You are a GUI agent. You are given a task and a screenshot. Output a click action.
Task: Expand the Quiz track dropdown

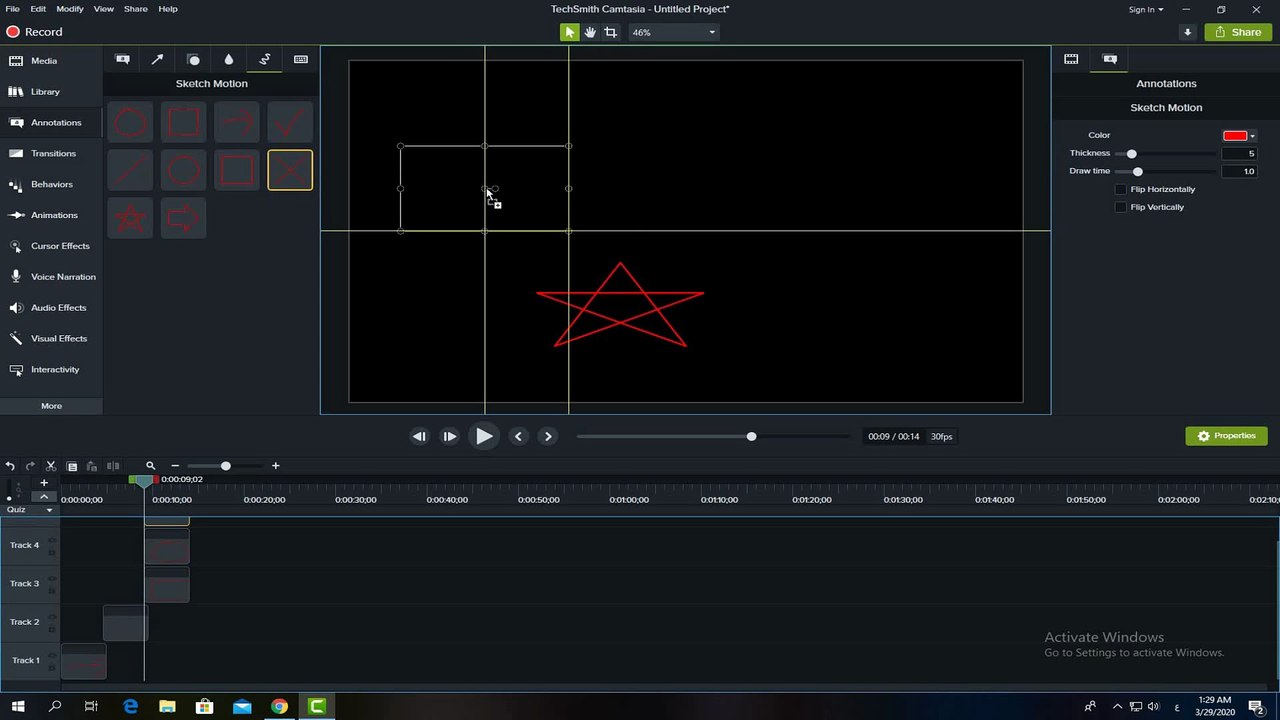[x=49, y=510]
